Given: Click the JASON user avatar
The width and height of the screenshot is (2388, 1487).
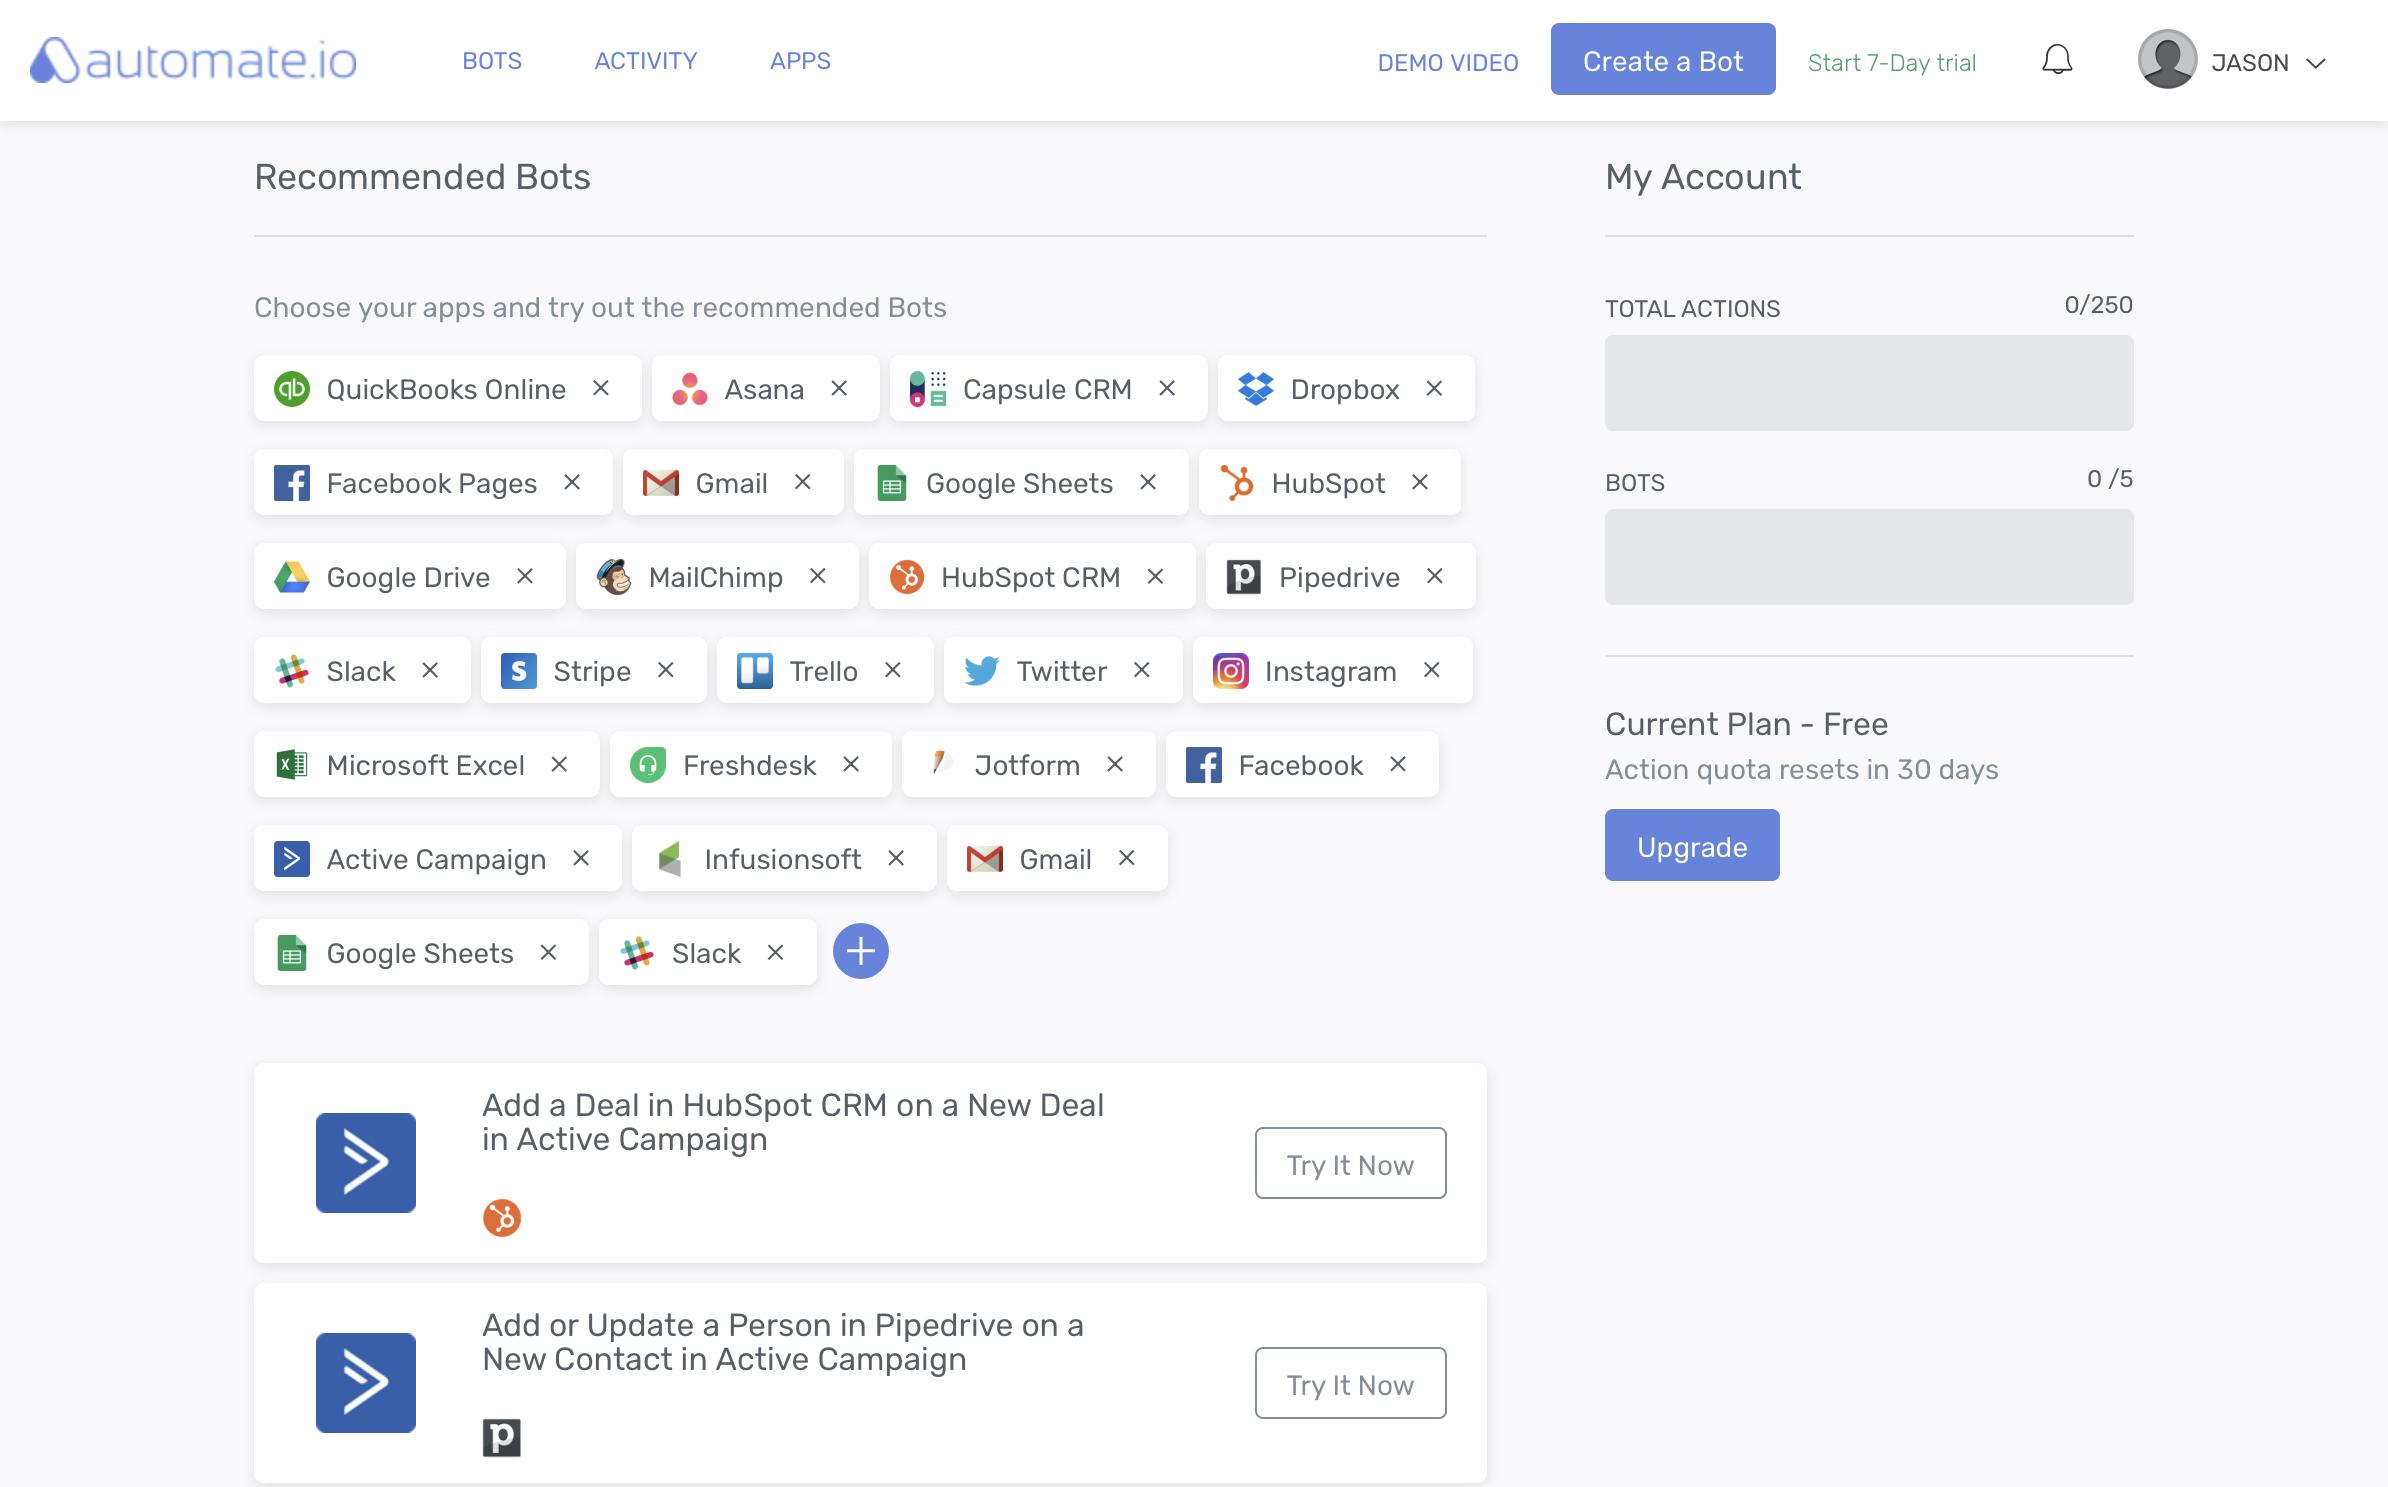Looking at the screenshot, I should (2167, 60).
